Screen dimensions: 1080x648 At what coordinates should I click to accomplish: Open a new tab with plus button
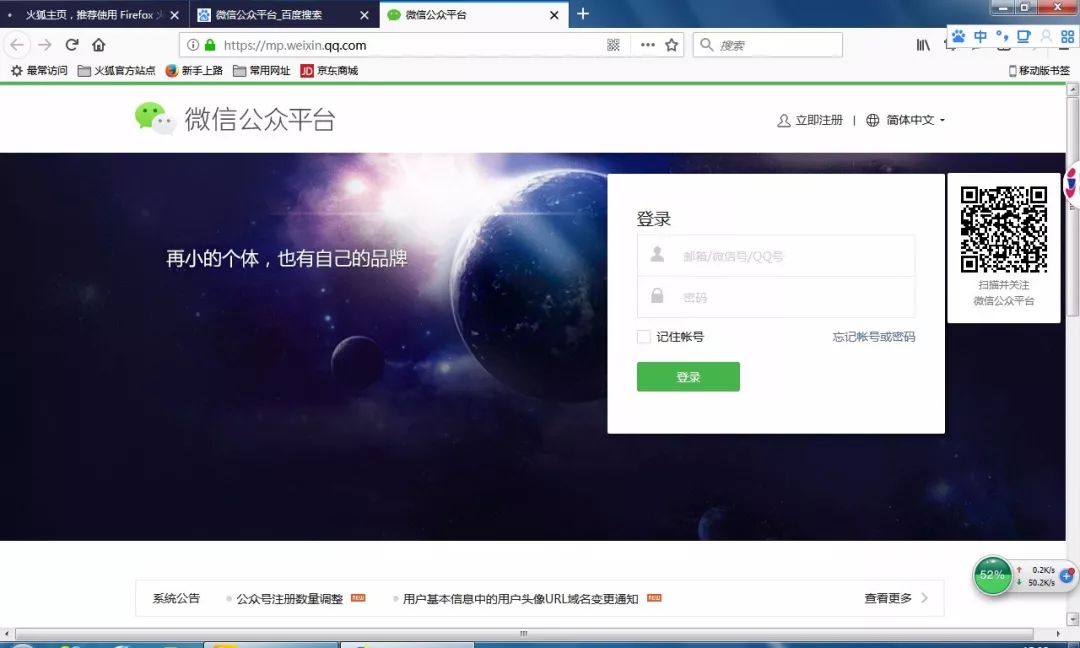click(583, 14)
